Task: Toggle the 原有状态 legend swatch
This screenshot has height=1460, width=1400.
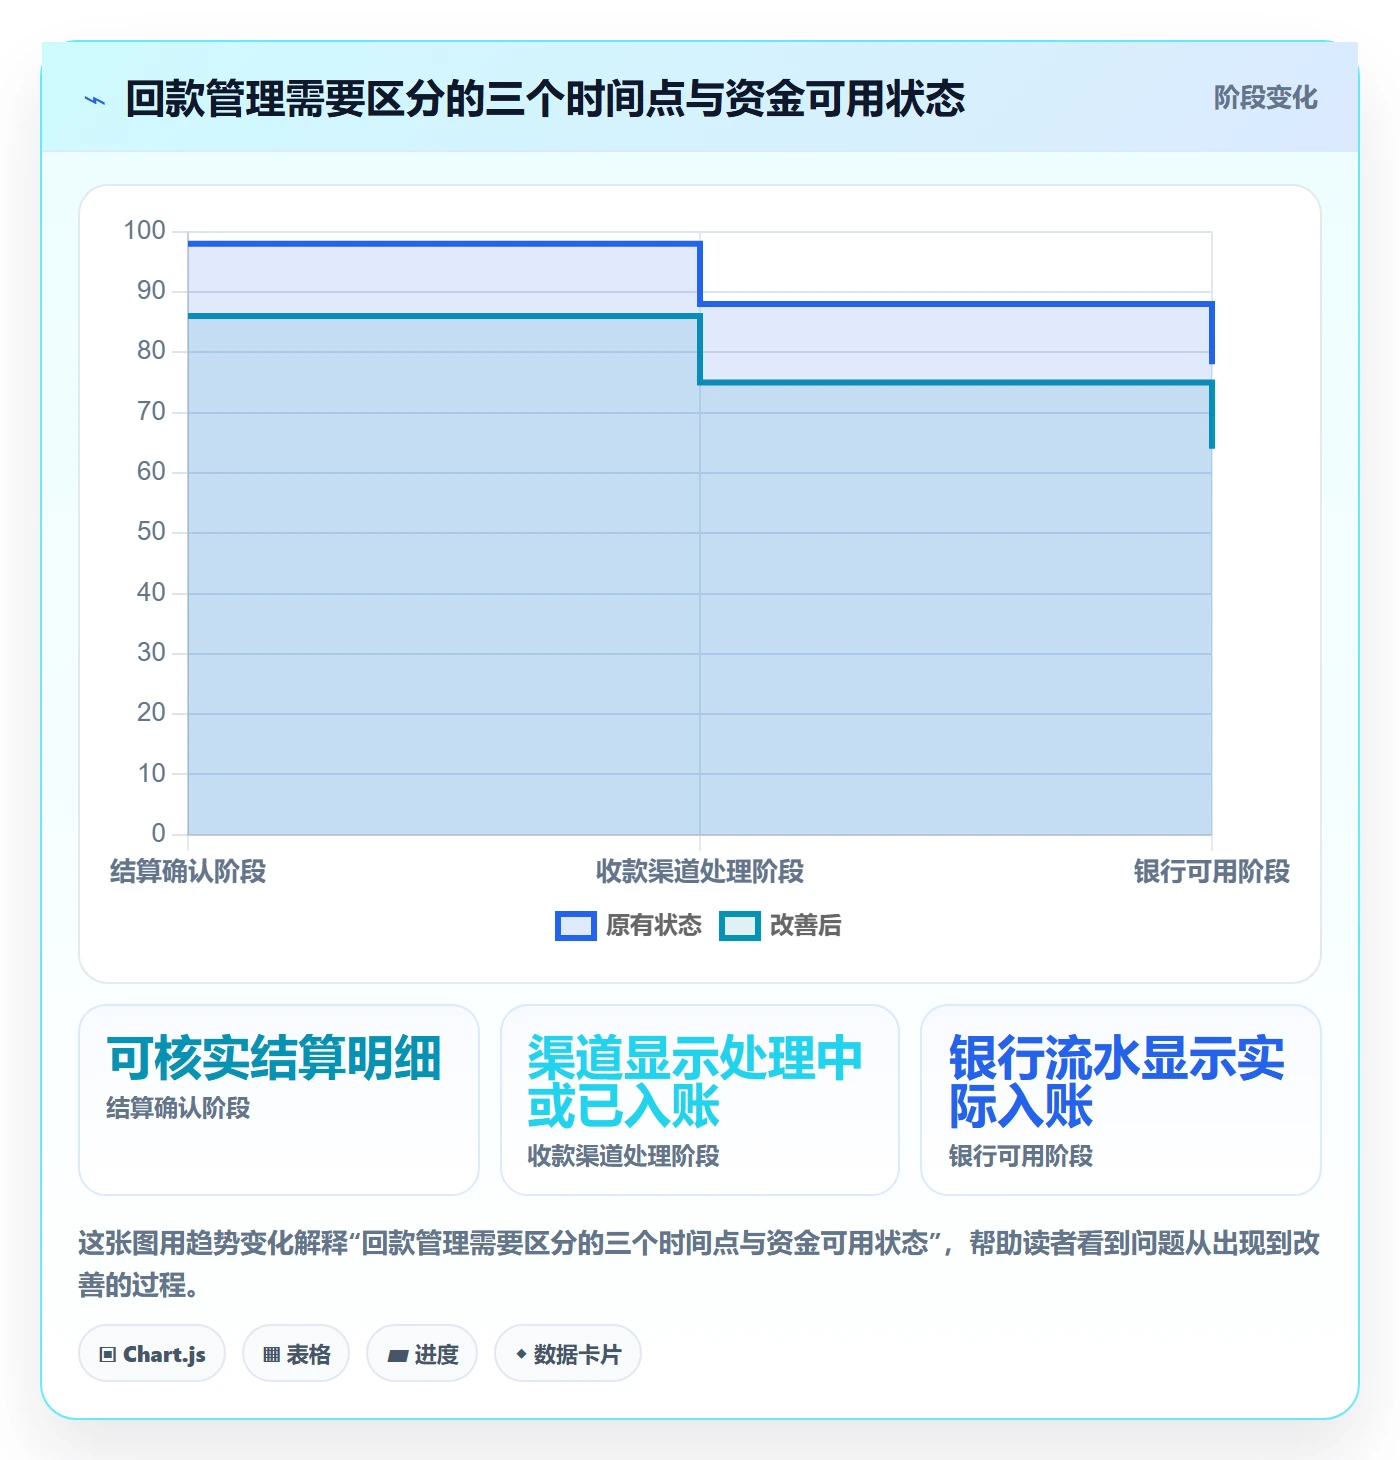Action: (575, 926)
